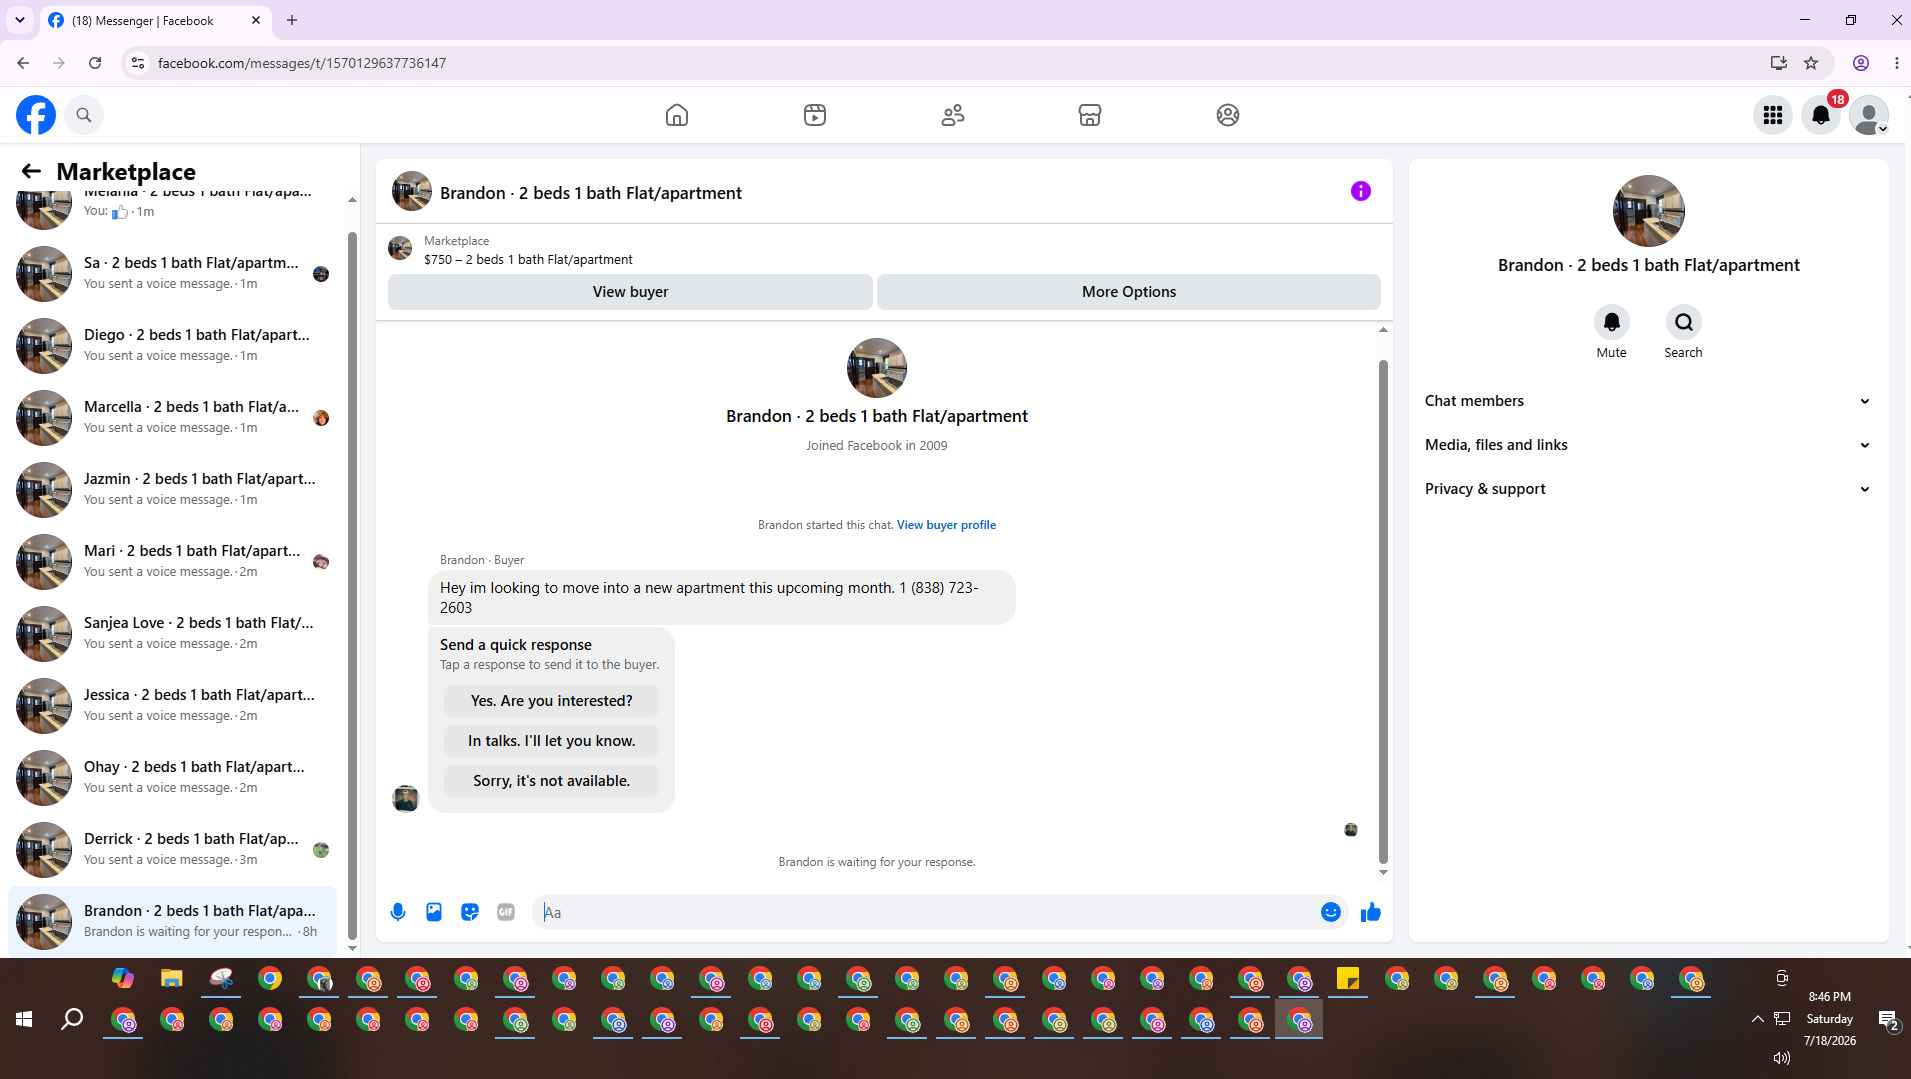Image resolution: width=1911 pixels, height=1079 pixels.
Task: Open the Facebook logo home link
Action: point(36,115)
